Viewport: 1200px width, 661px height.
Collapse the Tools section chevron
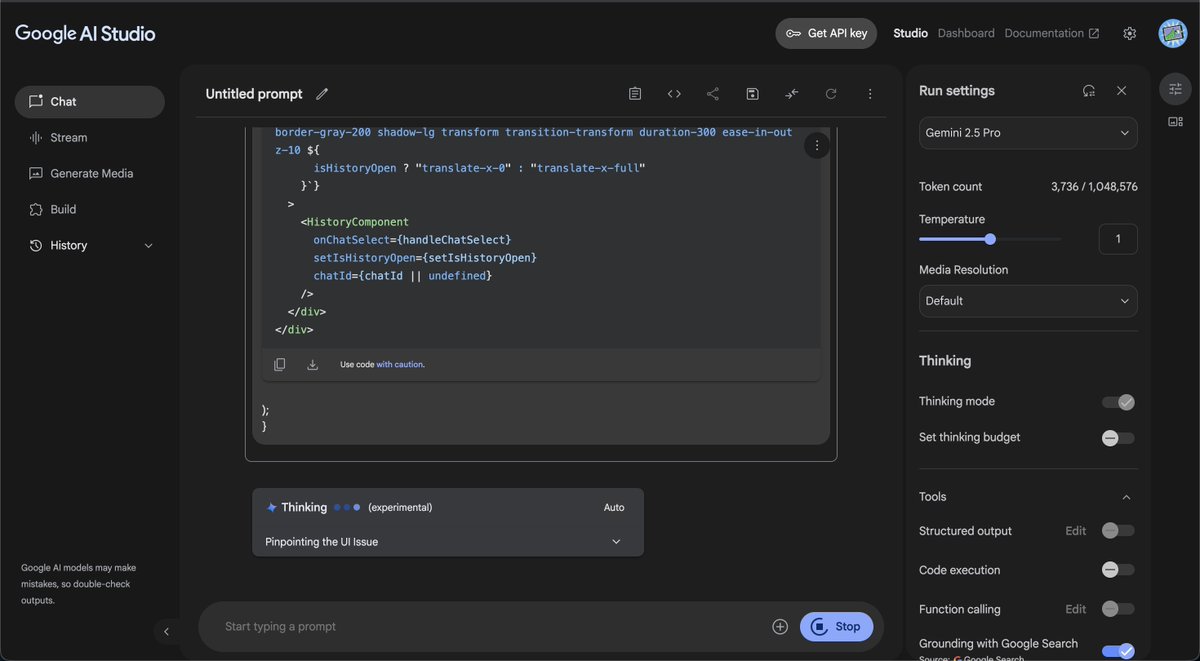(x=1126, y=497)
